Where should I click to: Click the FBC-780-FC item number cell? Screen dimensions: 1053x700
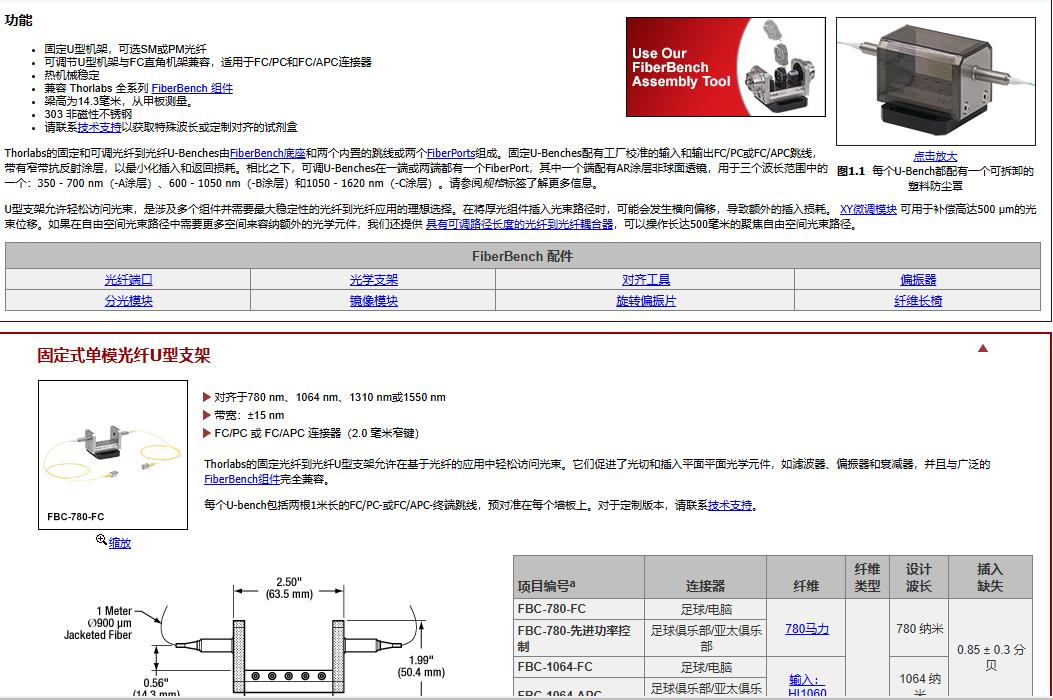579,609
